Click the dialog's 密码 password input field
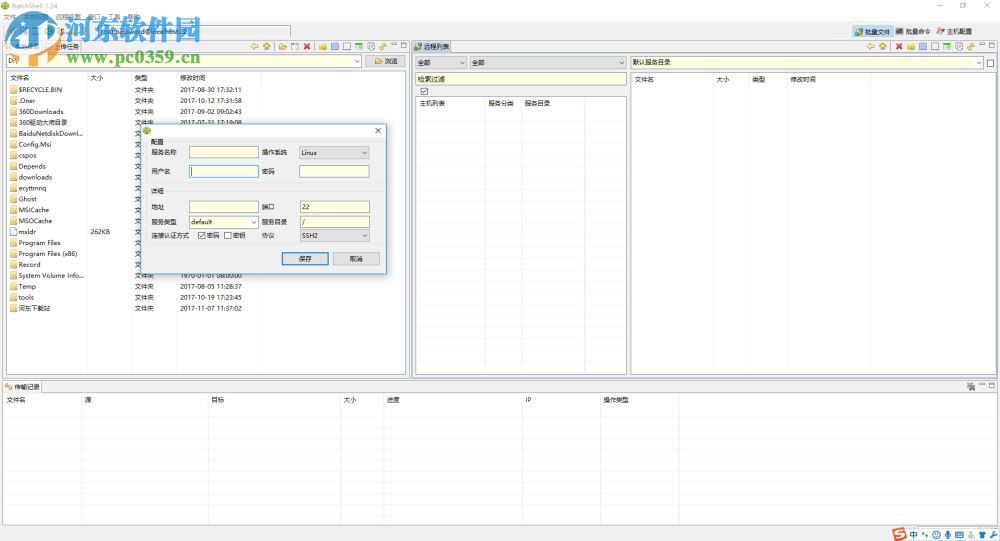 pyautogui.click(x=334, y=172)
